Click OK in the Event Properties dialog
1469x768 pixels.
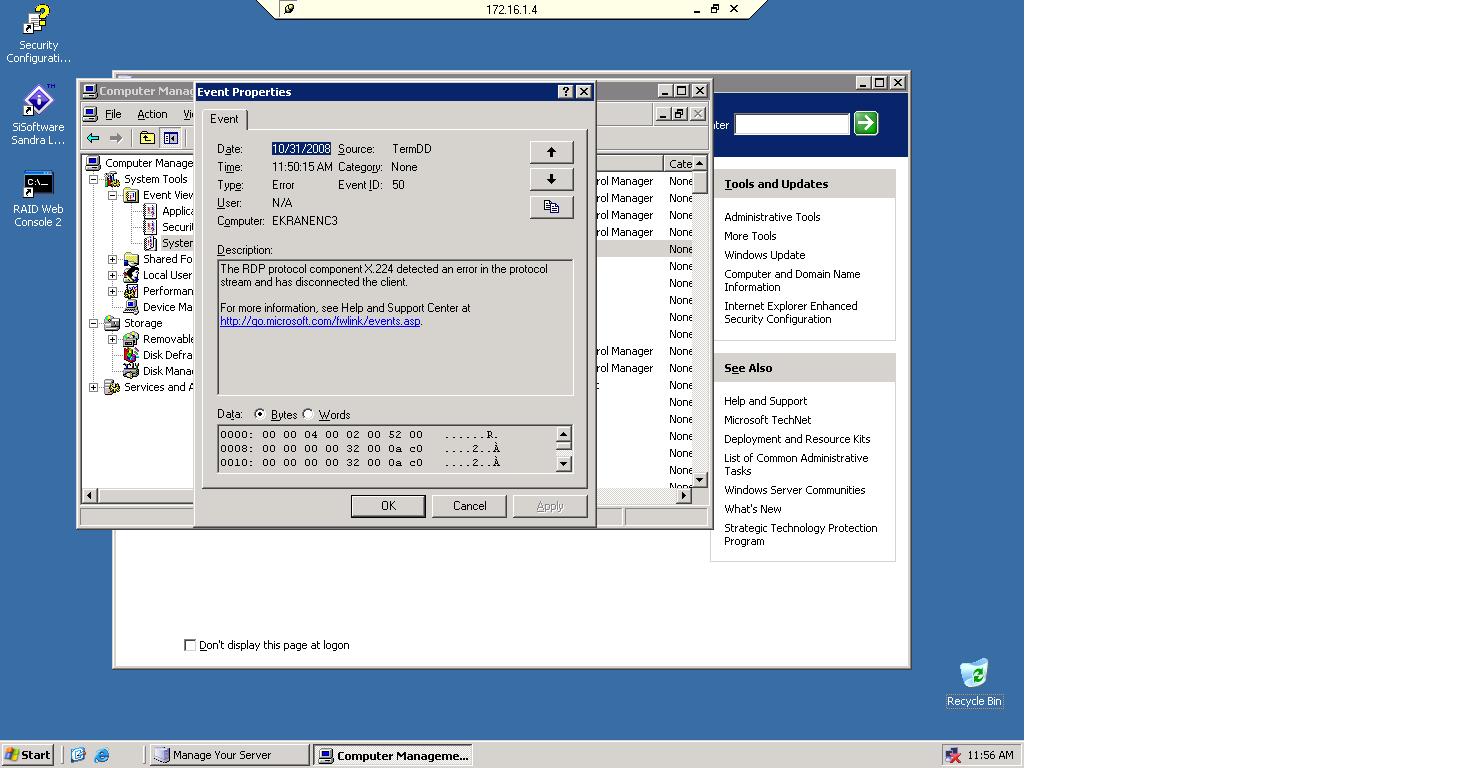(388, 506)
